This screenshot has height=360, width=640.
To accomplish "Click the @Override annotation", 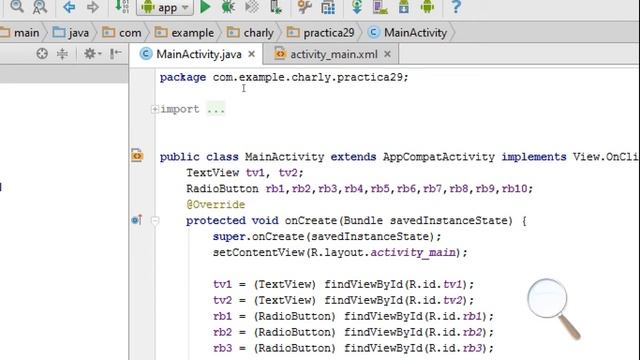I will (x=216, y=204).
